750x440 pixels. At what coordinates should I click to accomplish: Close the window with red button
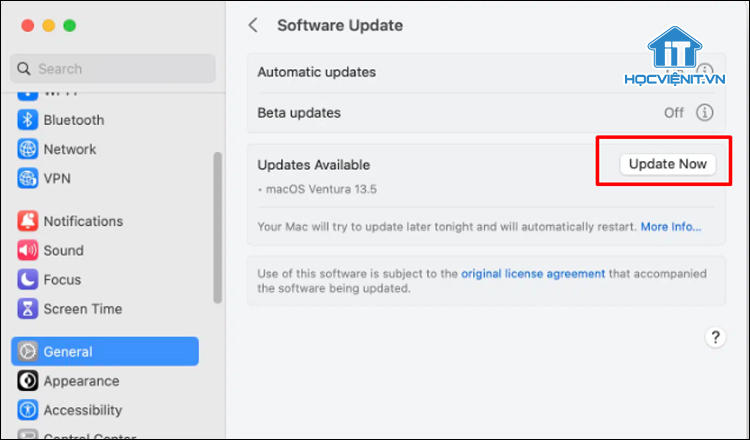[28, 25]
